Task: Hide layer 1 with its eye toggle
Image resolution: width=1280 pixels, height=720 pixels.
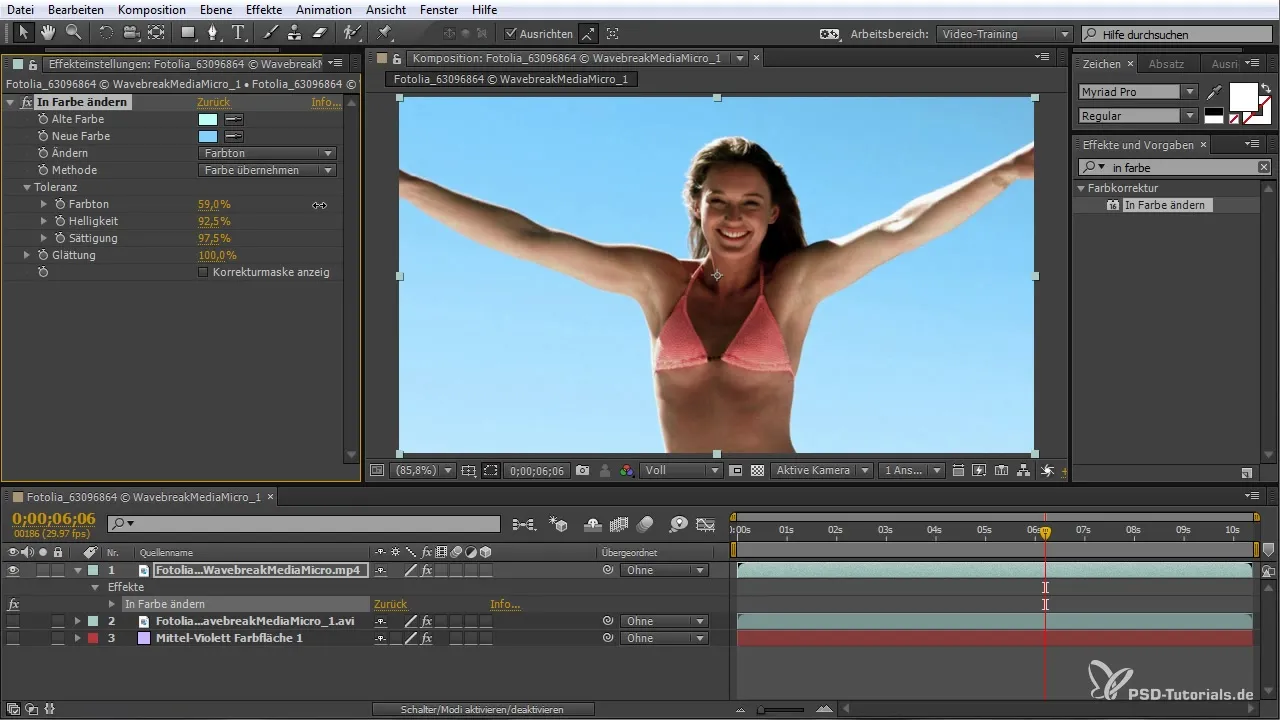Action: pos(13,570)
